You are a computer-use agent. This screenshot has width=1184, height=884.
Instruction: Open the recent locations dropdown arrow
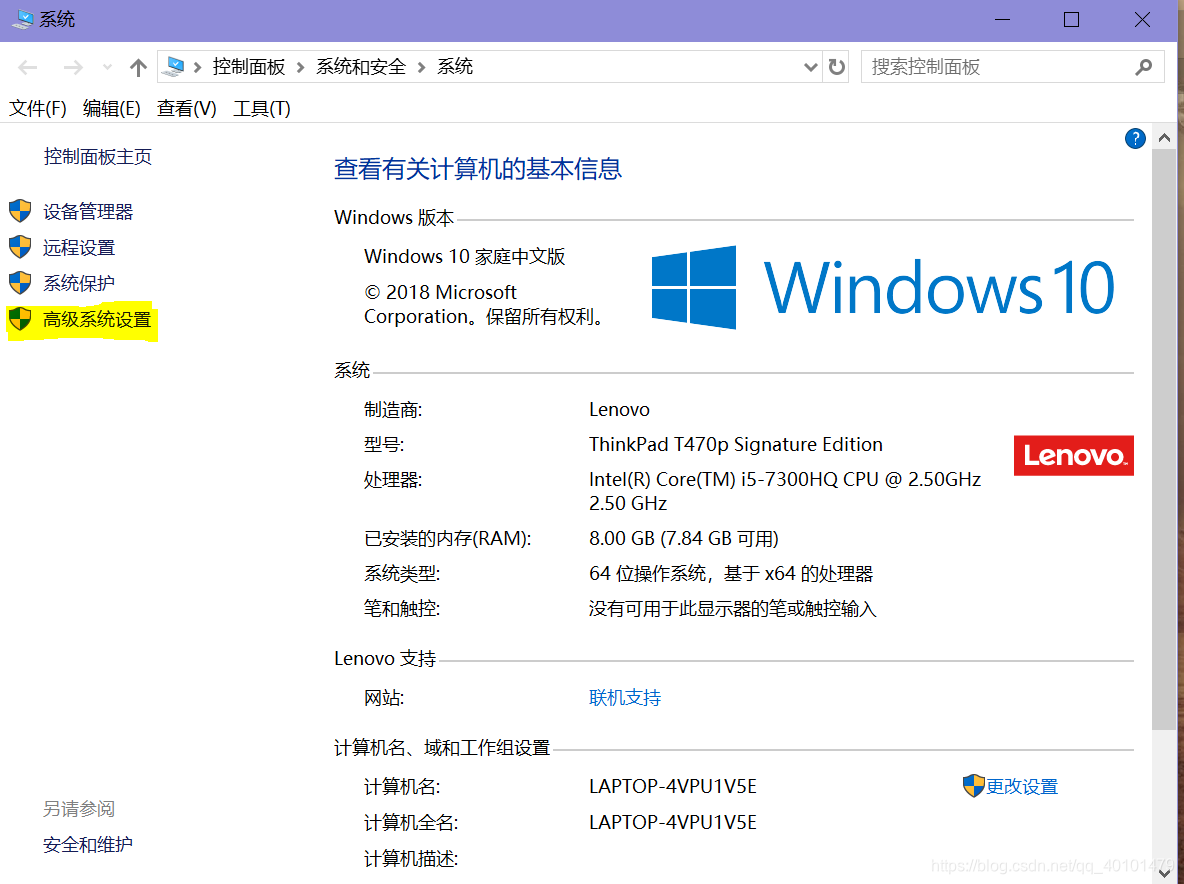(x=107, y=68)
